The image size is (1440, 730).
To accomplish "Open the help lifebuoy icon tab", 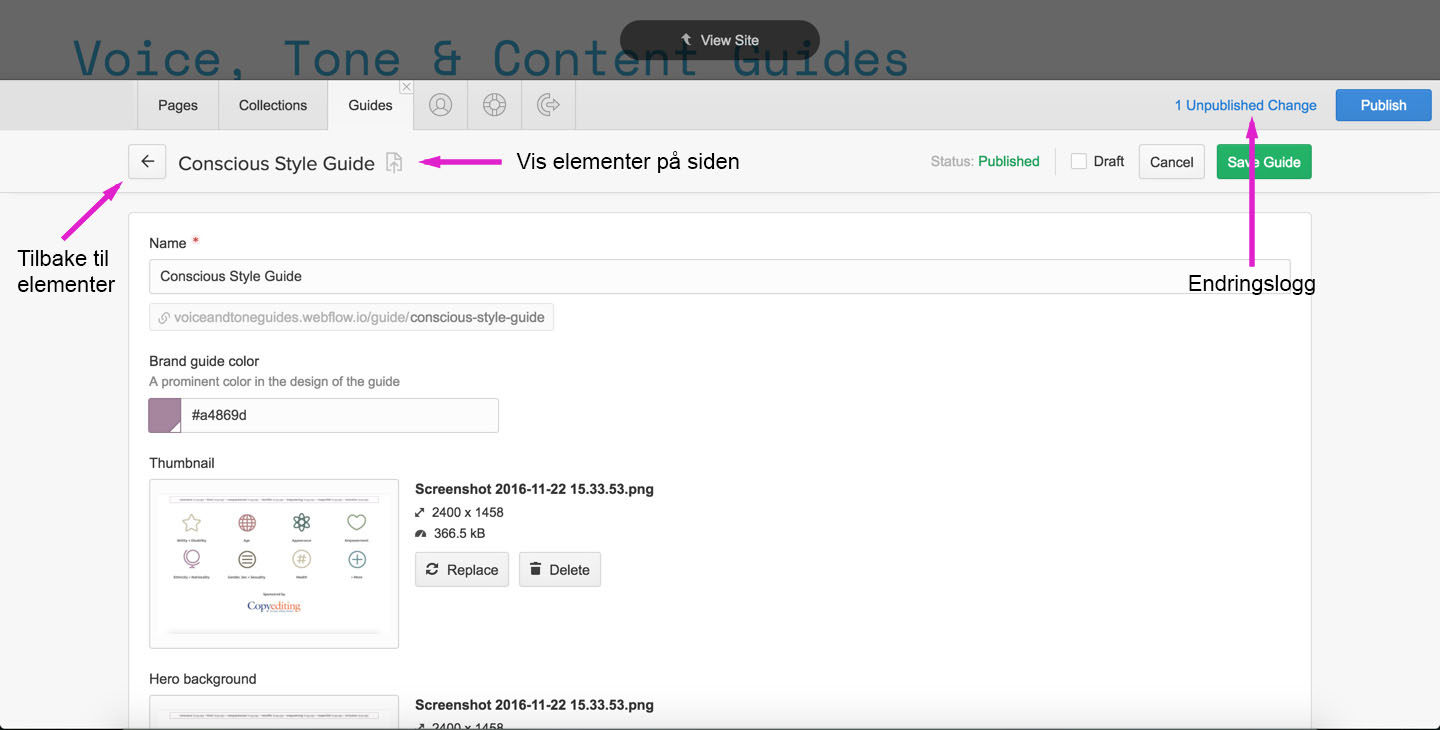I will click(x=495, y=105).
